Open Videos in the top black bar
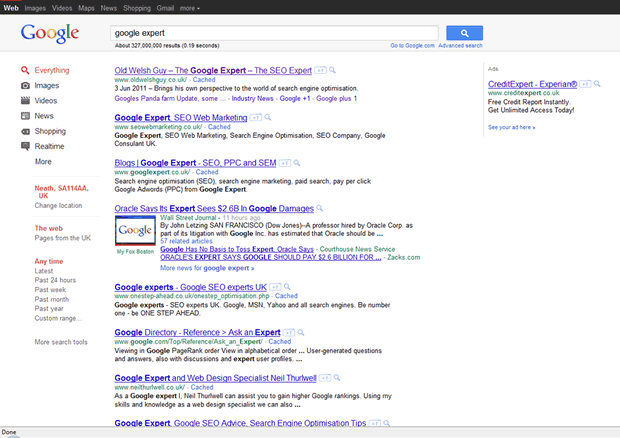The image size is (620, 438). pyautogui.click(x=62, y=8)
